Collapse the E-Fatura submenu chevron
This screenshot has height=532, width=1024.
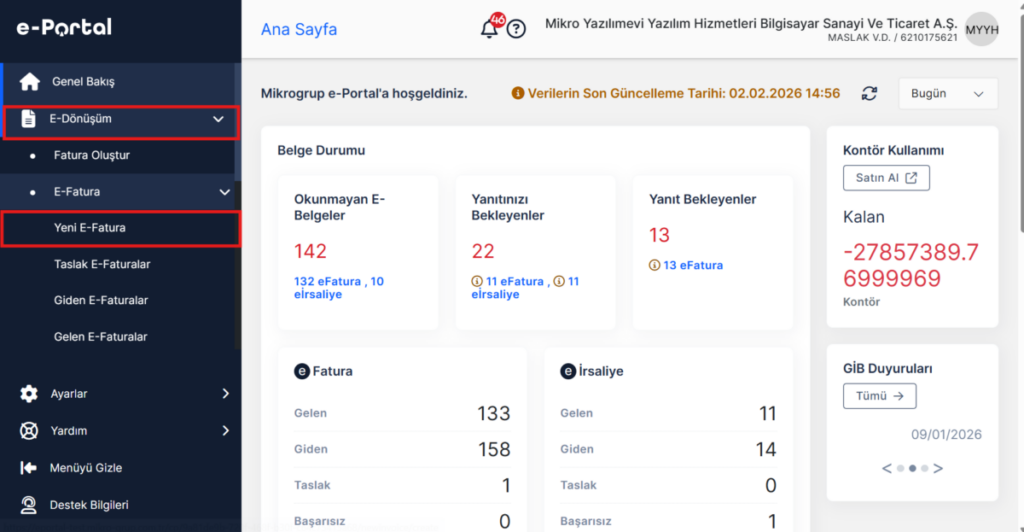(x=224, y=192)
